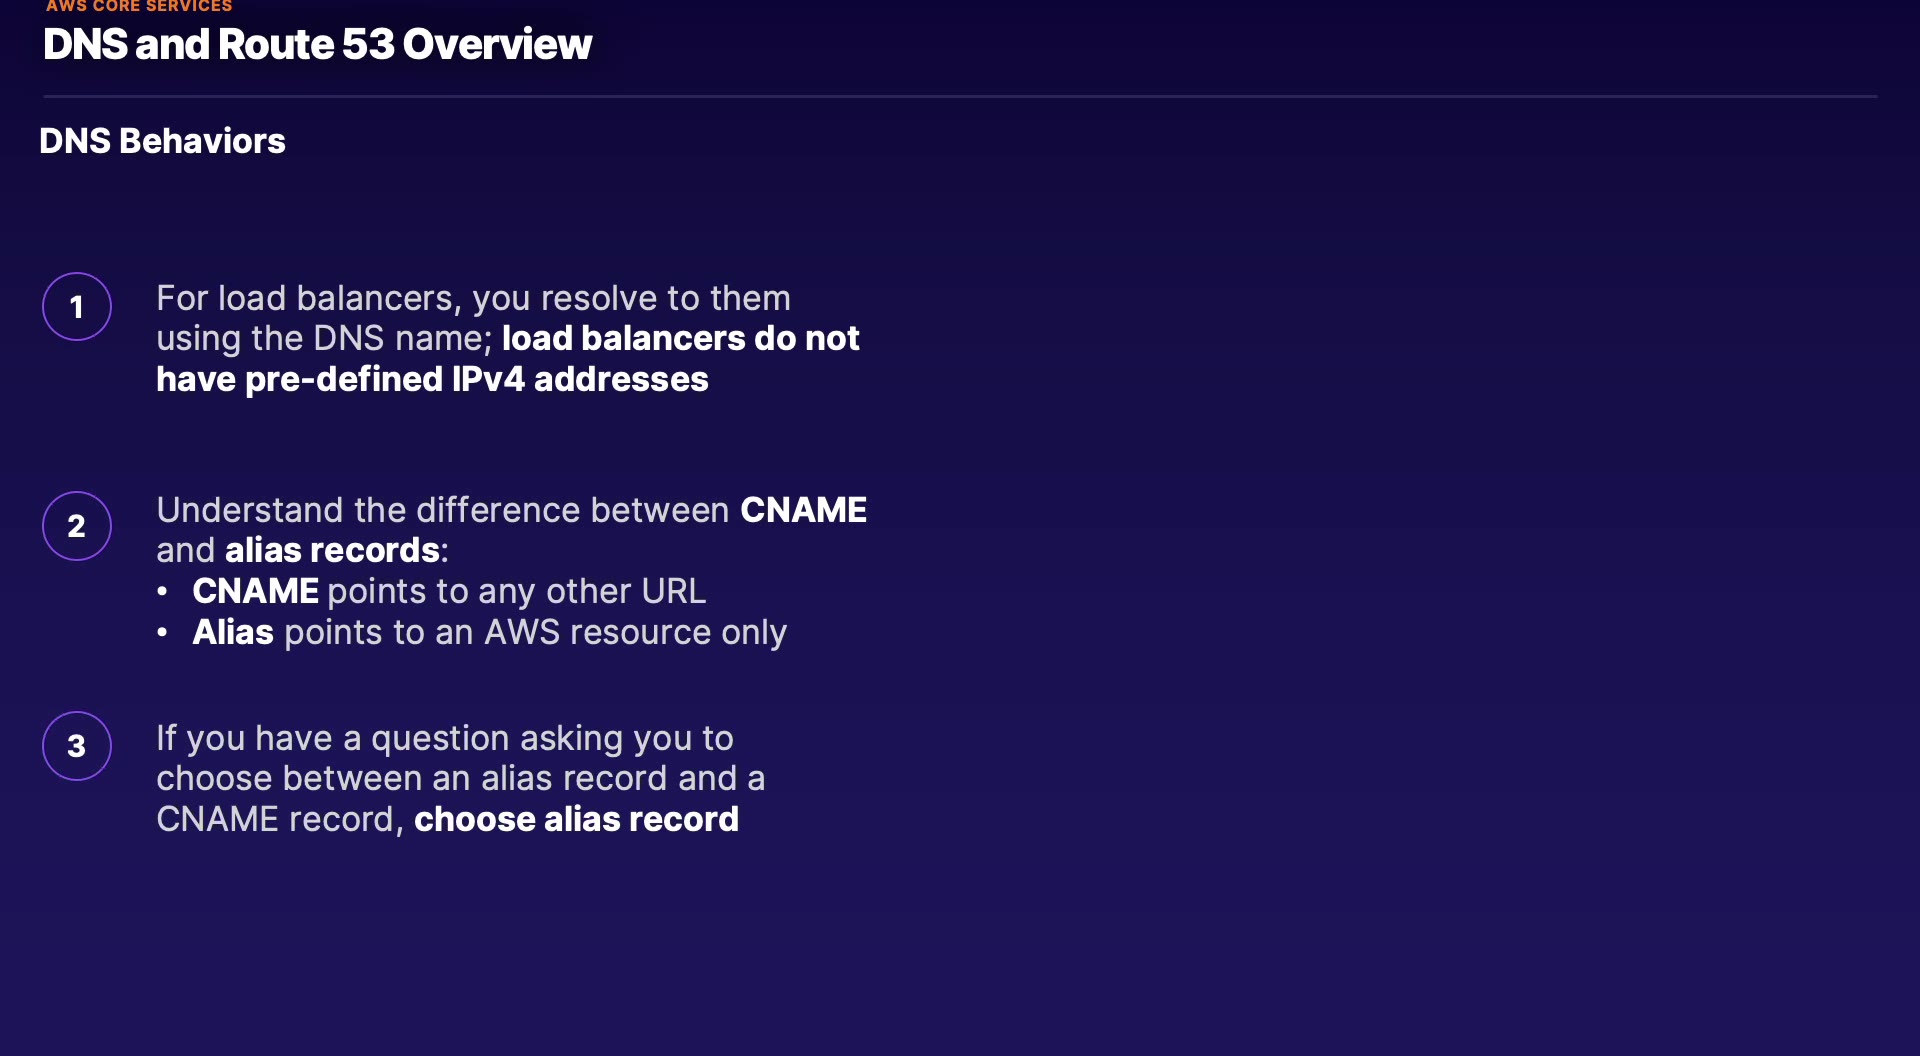The width and height of the screenshot is (1920, 1056).
Task: Click the bullet dot before "Alias"
Action: point(162,633)
